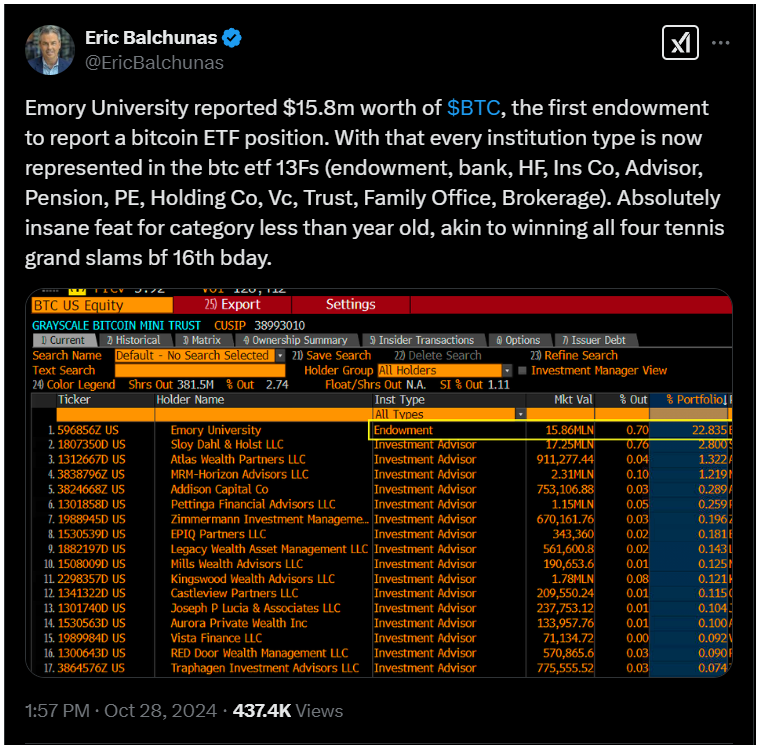The width and height of the screenshot is (760, 749).
Task: Click the Text Search input field
Action: [x=200, y=370]
